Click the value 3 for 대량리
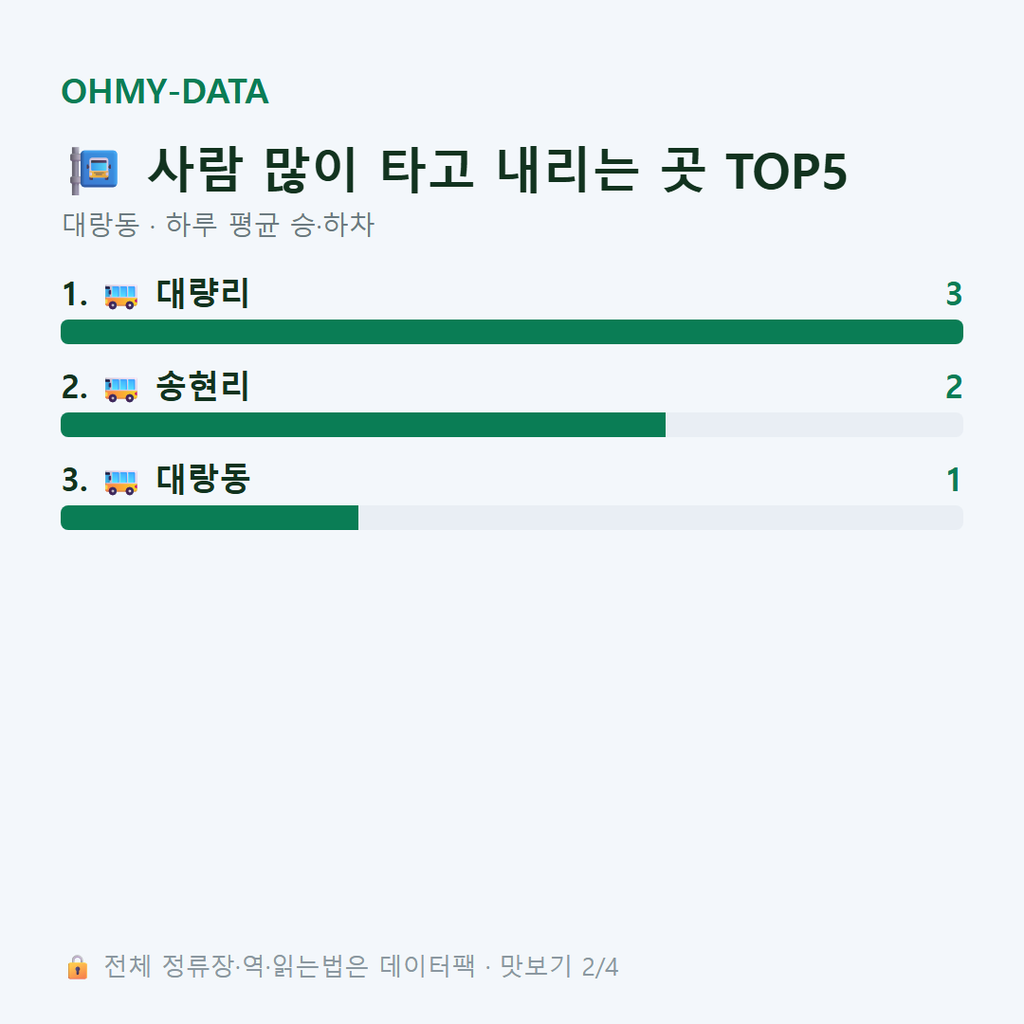Image resolution: width=1024 pixels, height=1024 pixels. pyautogui.click(x=954, y=294)
